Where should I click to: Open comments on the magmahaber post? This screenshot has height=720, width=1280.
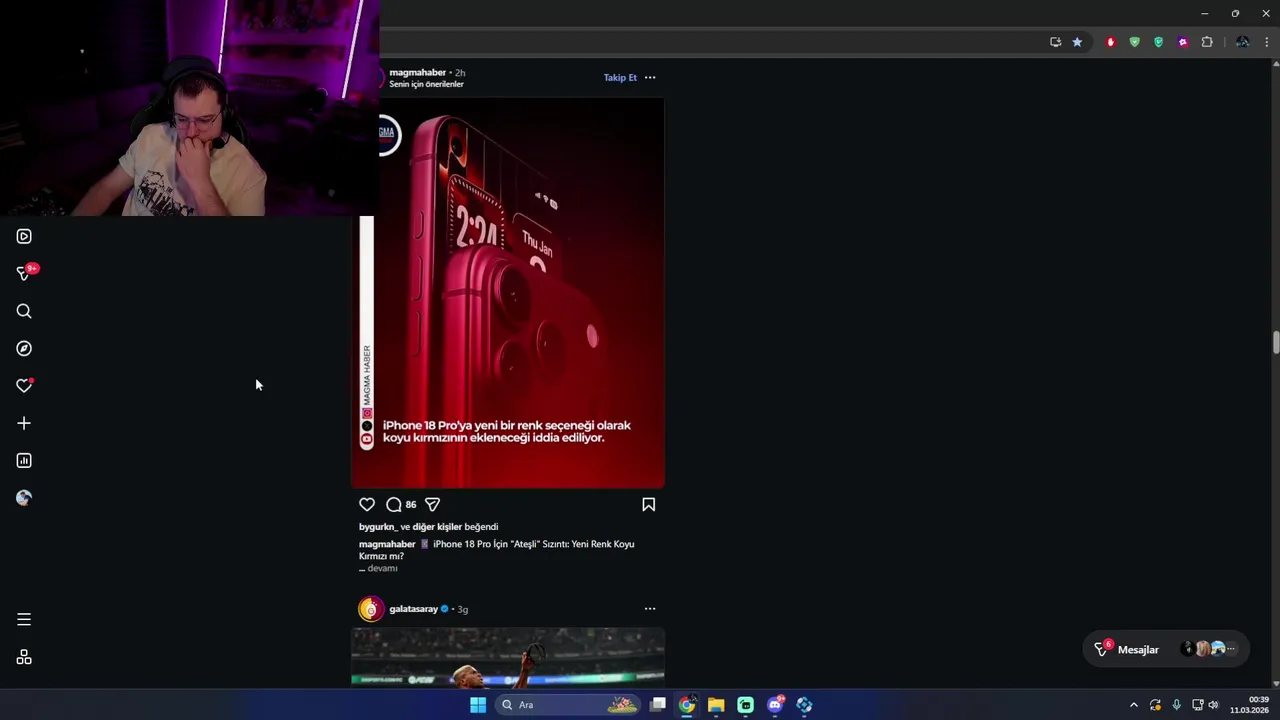click(394, 505)
